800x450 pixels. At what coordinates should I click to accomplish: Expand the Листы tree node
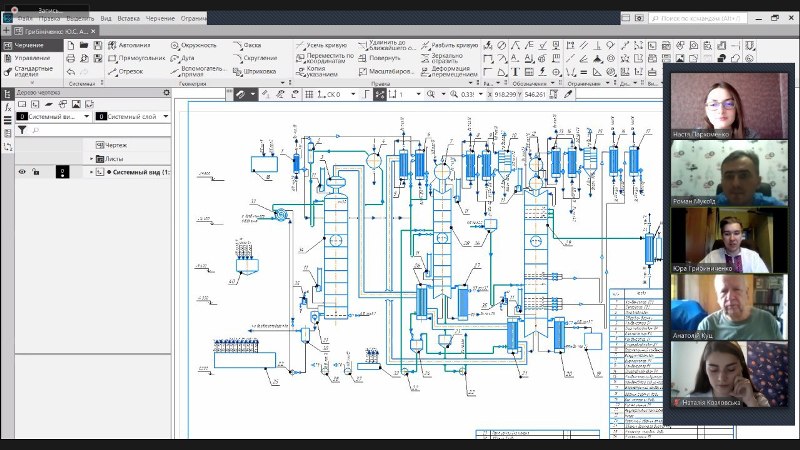pos(91,158)
